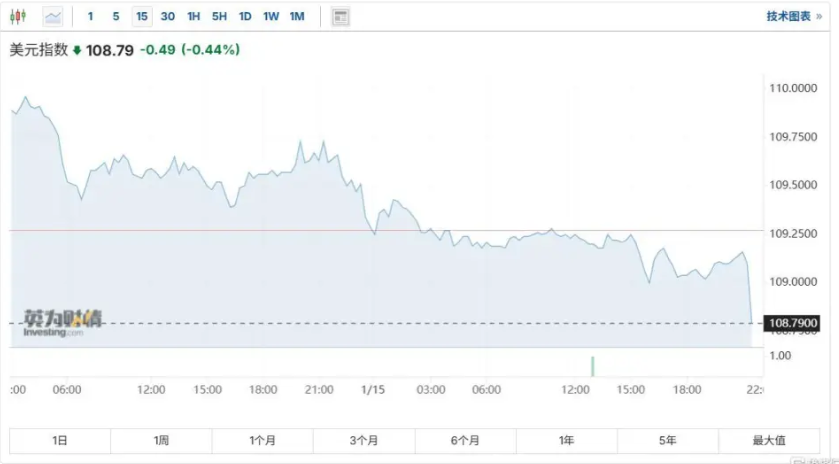Switch to 1H interval
This screenshot has width=839, height=464.
[x=193, y=17]
